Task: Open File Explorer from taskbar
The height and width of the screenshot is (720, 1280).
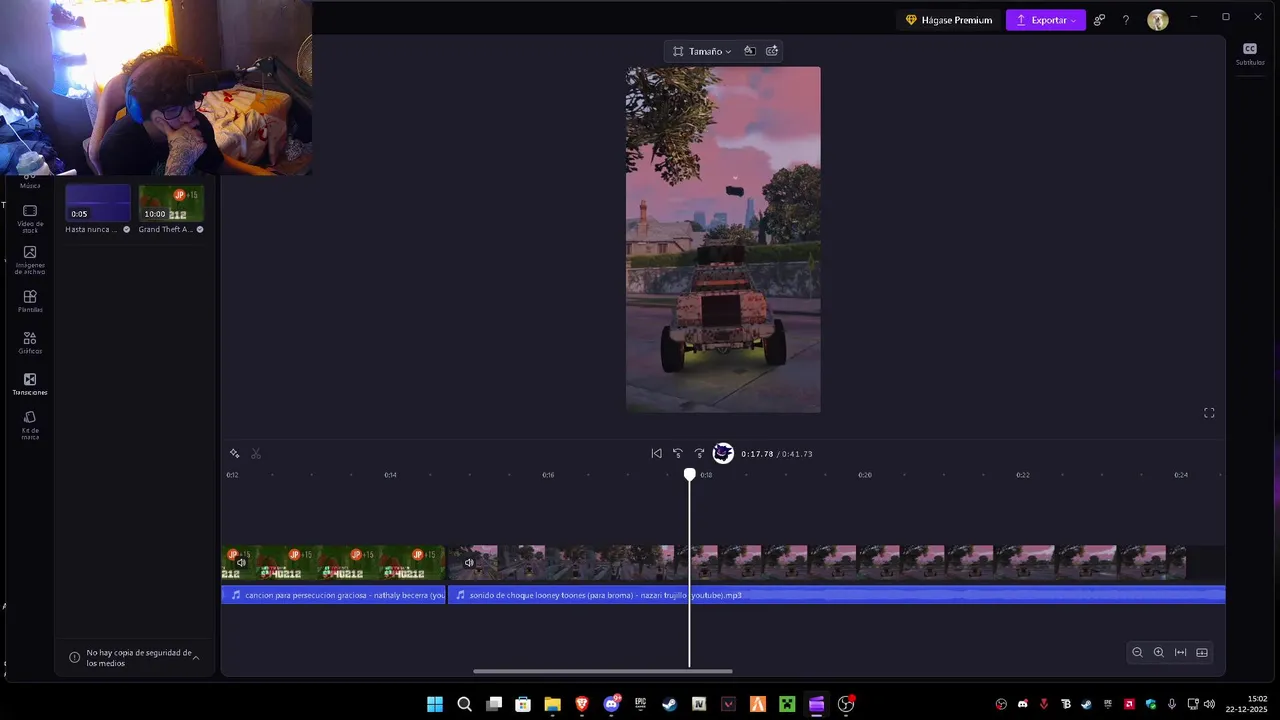Action: point(552,704)
